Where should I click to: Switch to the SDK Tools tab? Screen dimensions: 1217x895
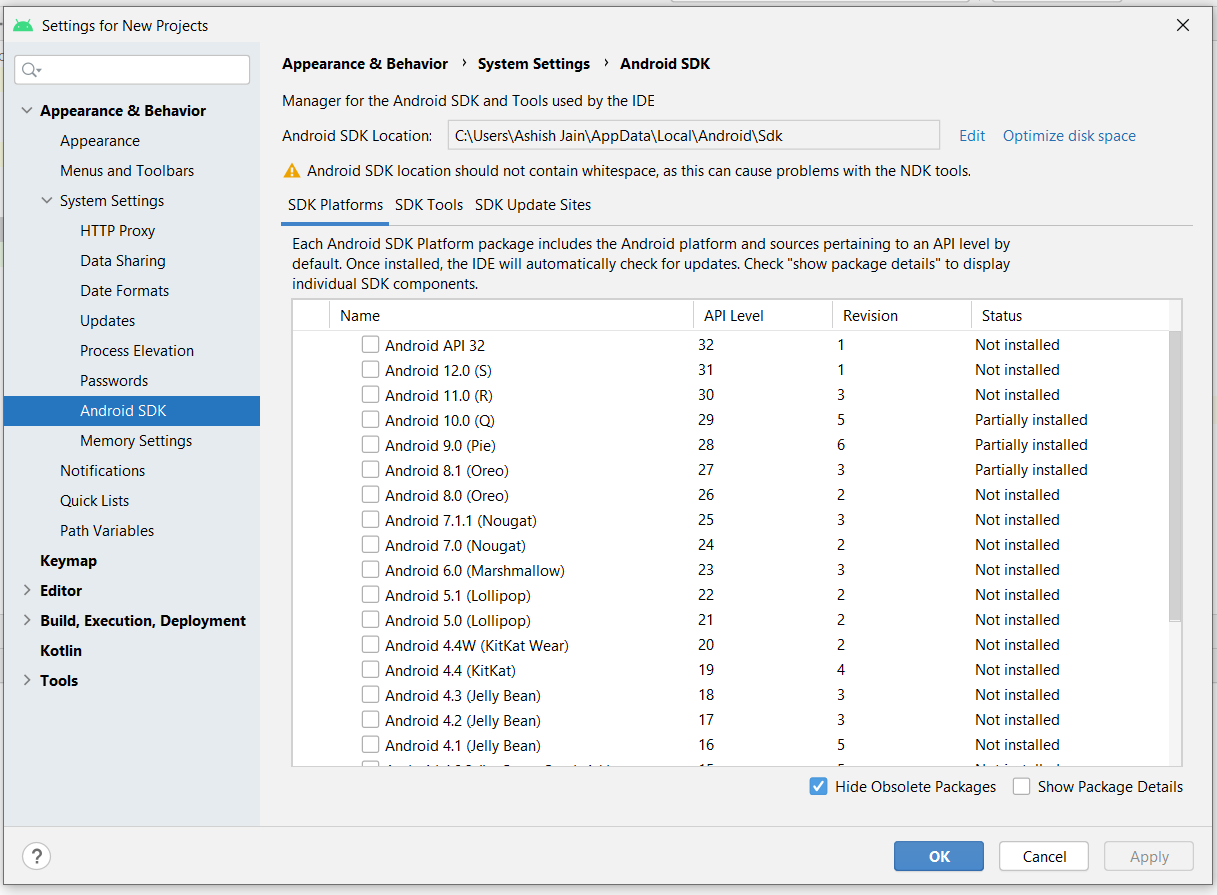click(429, 205)
